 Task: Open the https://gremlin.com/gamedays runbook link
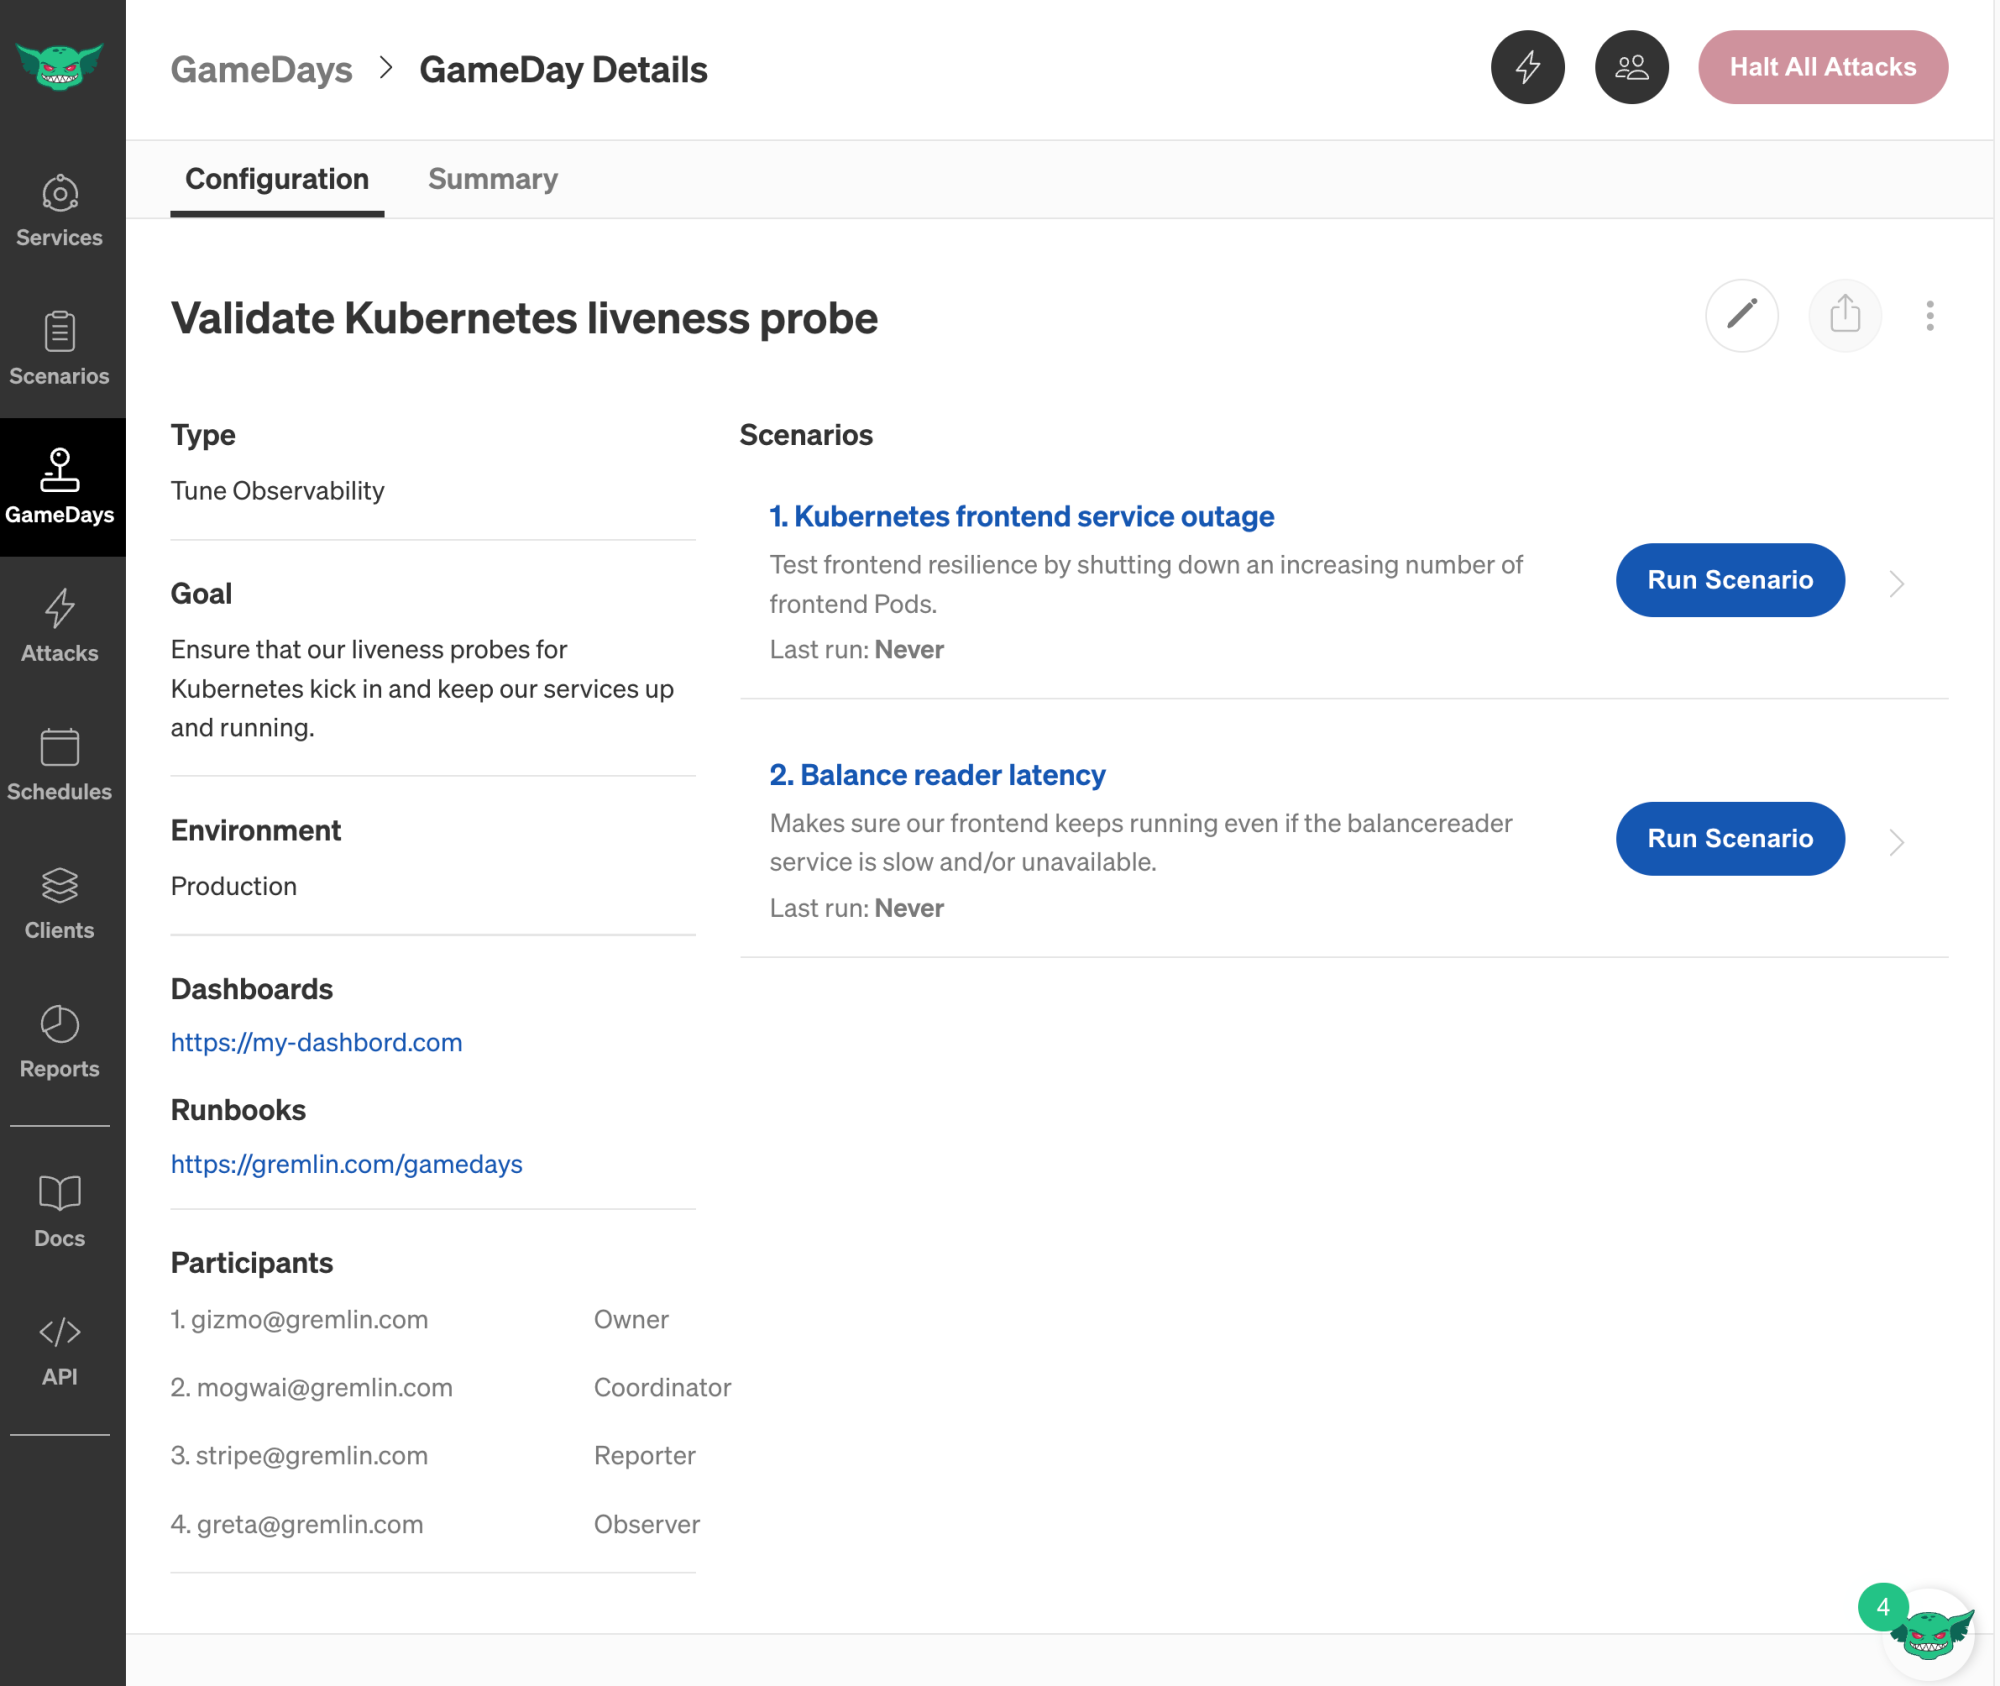click(346, 1163)
